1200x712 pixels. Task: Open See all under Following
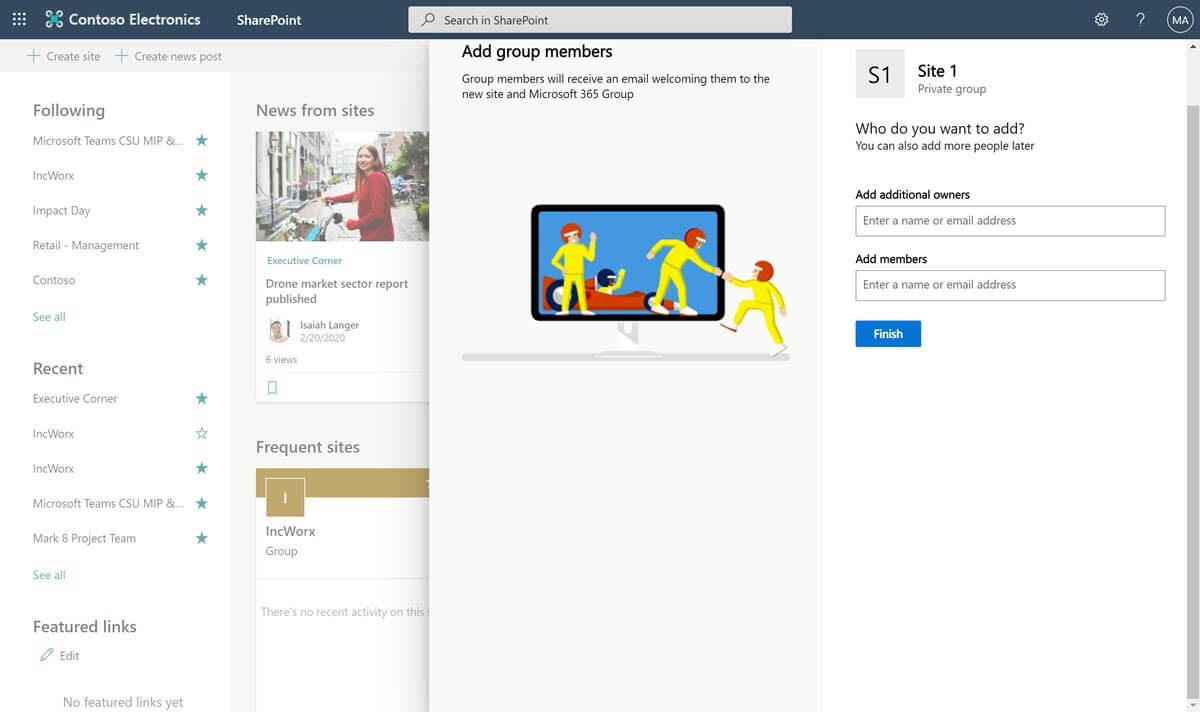[49, 317]
